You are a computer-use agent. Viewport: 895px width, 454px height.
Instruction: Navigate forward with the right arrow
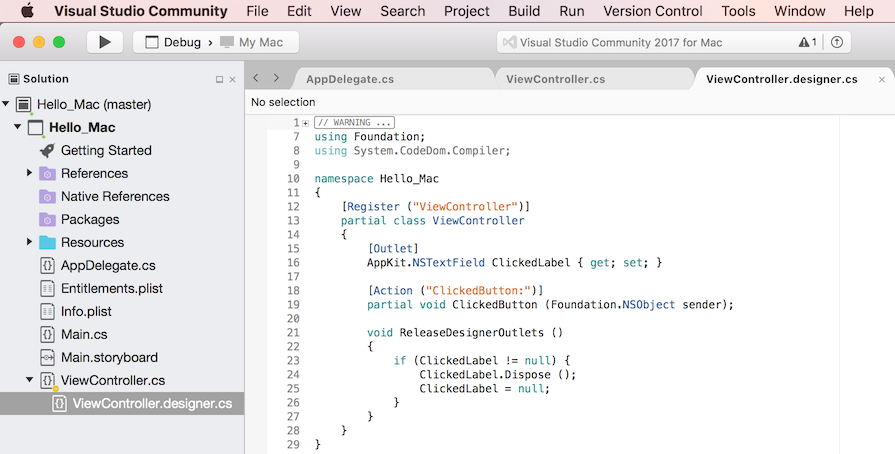276,78
